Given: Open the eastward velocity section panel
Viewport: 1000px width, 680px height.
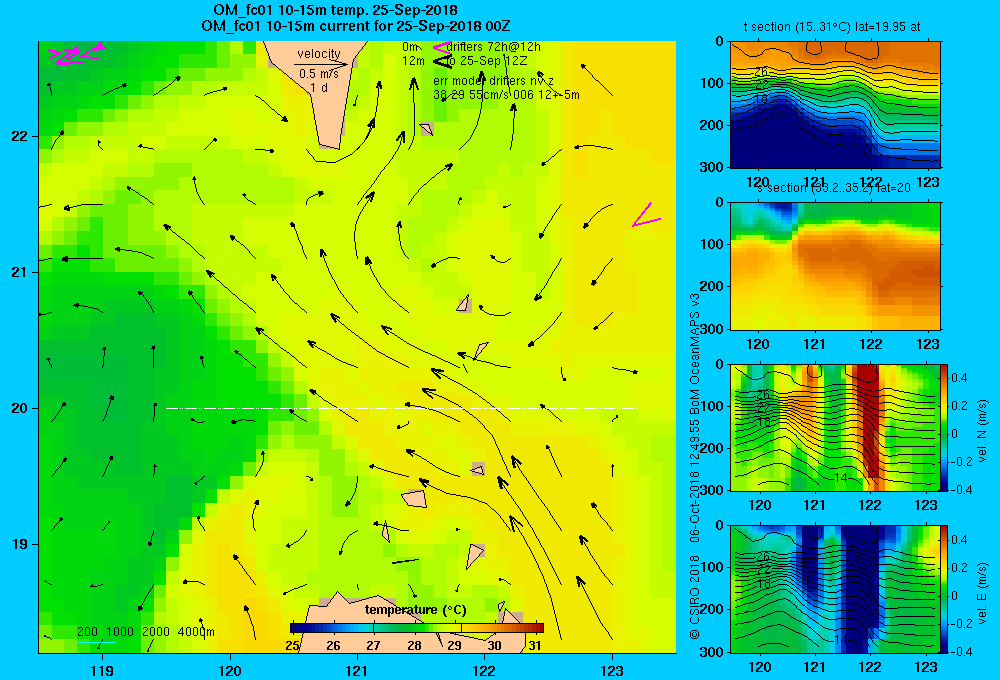Looking at the screenshot, I should [x=835, y=589].
